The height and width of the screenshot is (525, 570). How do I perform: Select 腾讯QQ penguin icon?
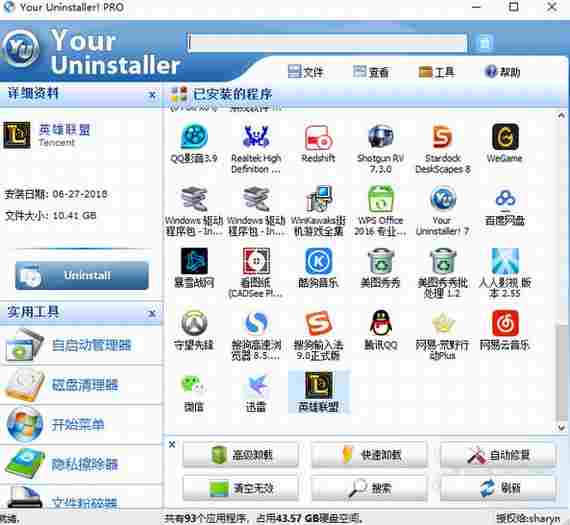(381, 323)
